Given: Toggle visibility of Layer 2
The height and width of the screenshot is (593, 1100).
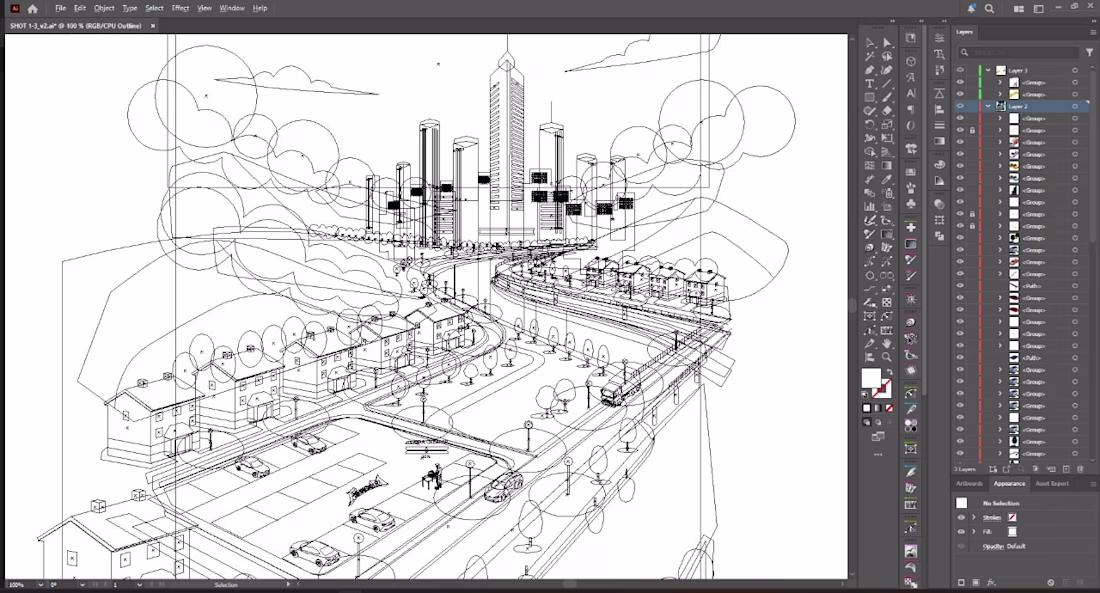Looking at the screenshot, I should tap(960, 106).
